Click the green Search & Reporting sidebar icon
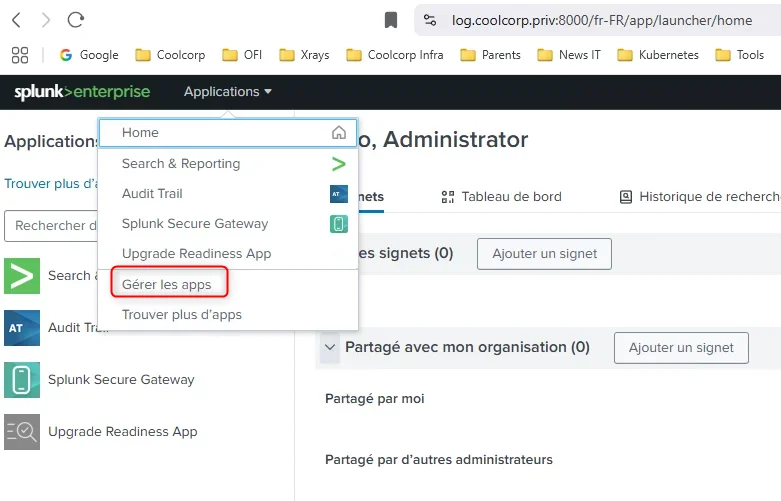781x501 pixels. point(22,276)
